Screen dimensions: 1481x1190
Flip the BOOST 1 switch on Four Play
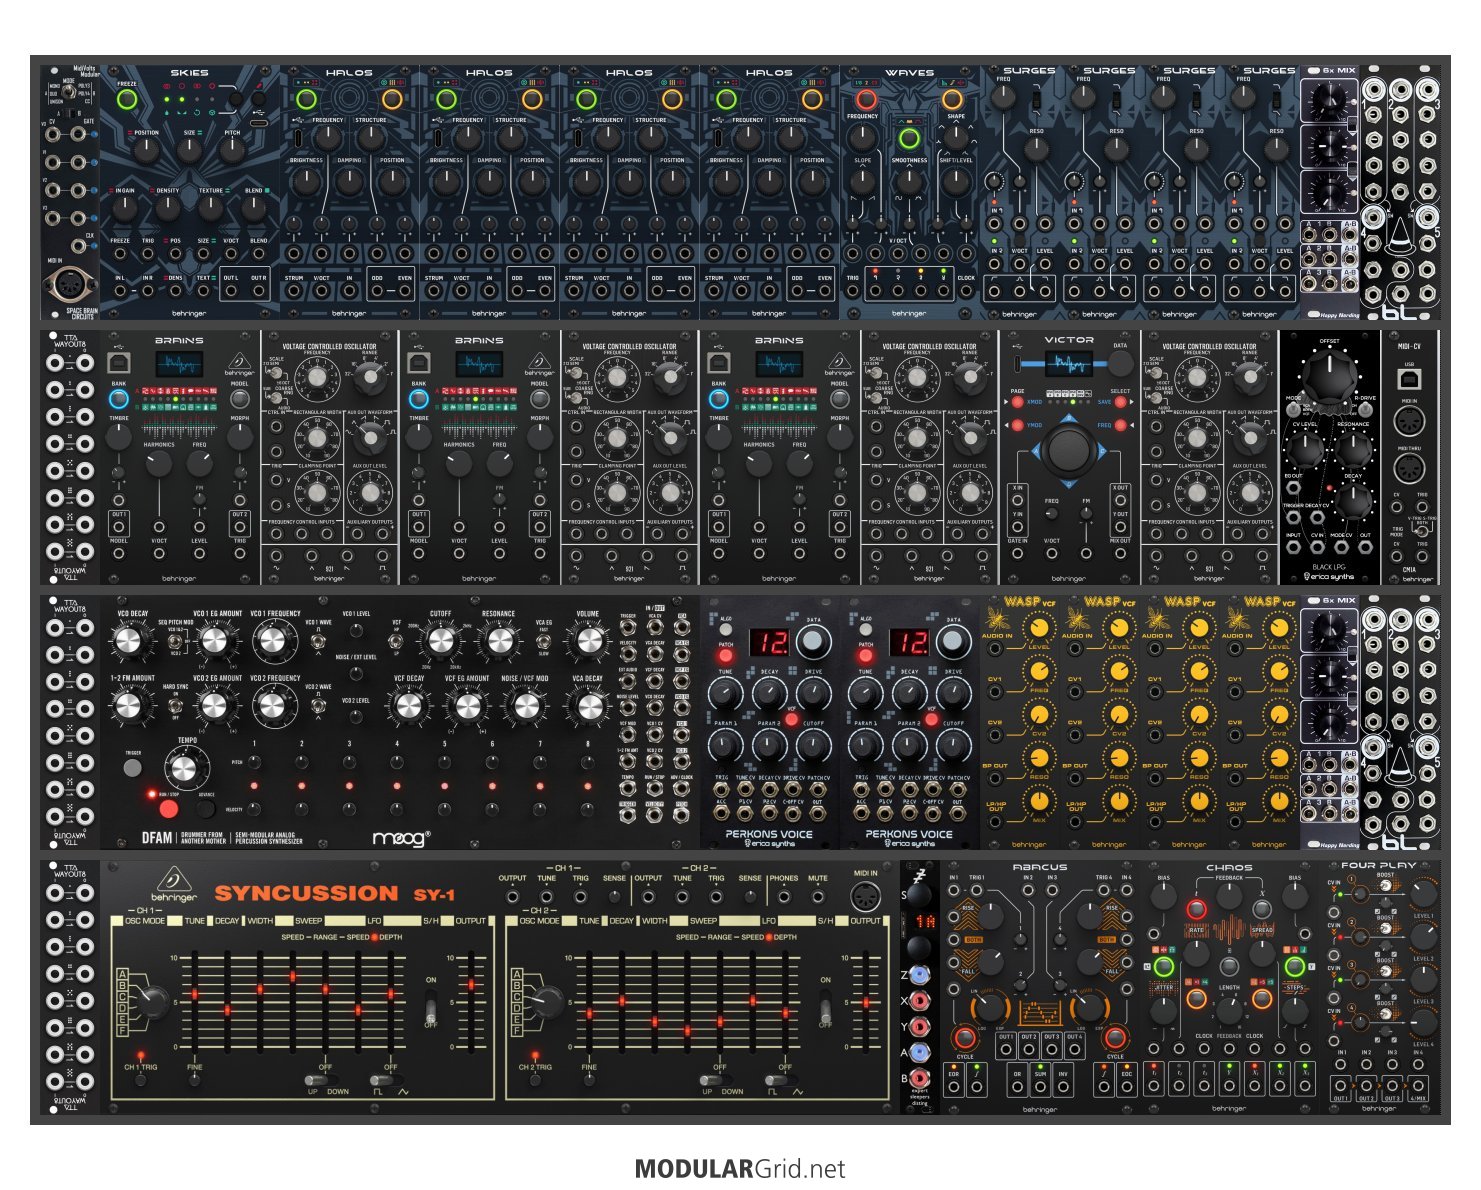[1385, 888]
